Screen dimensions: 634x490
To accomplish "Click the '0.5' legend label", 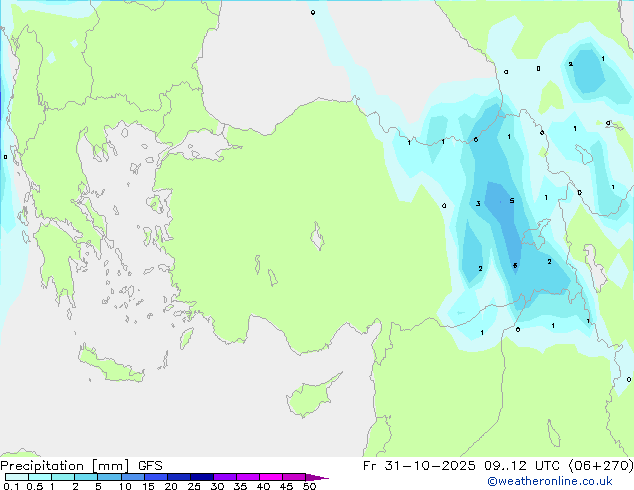I will 35,486.
